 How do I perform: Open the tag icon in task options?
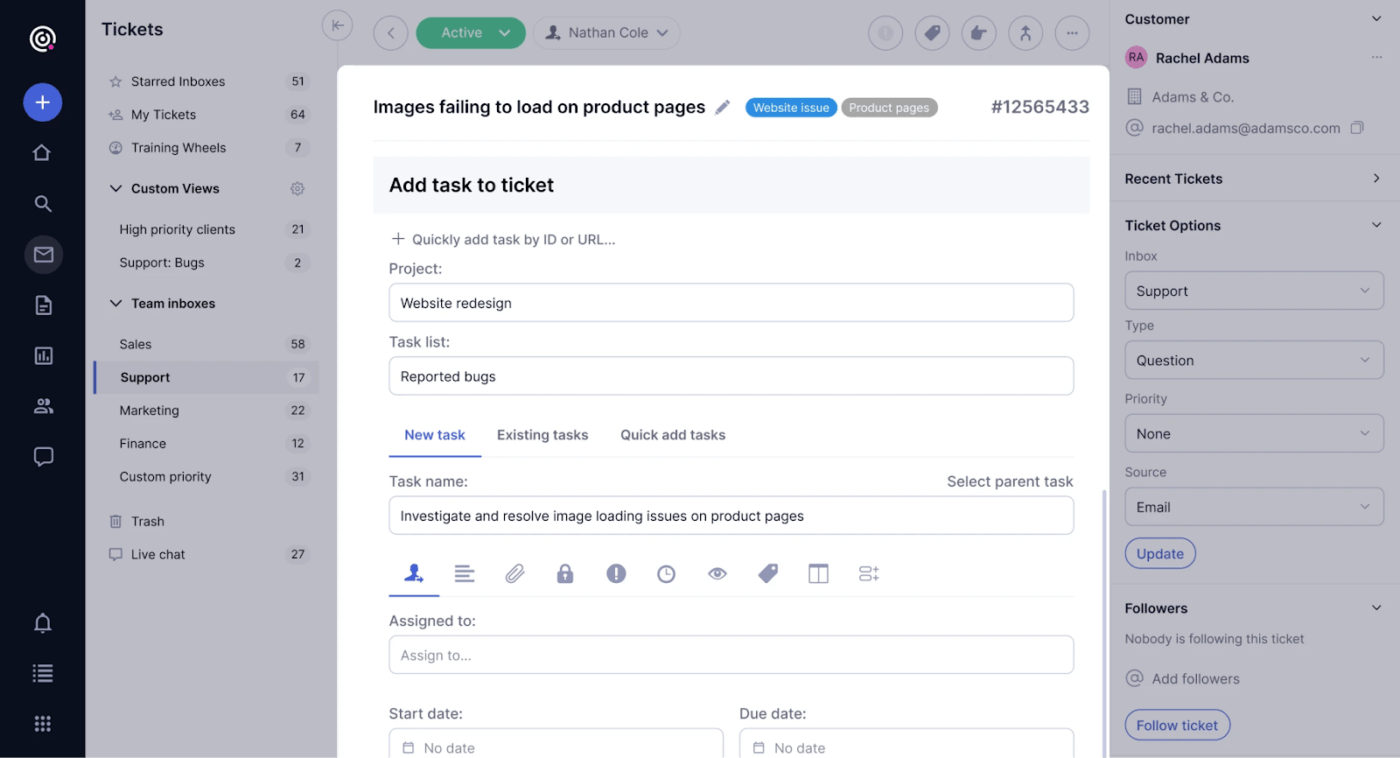tap(768, 574)
